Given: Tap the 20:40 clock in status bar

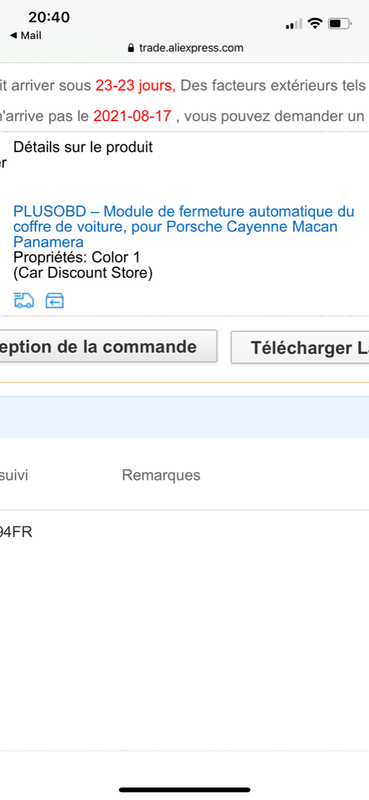Looking at the screenshot, I should coord(49,17).
